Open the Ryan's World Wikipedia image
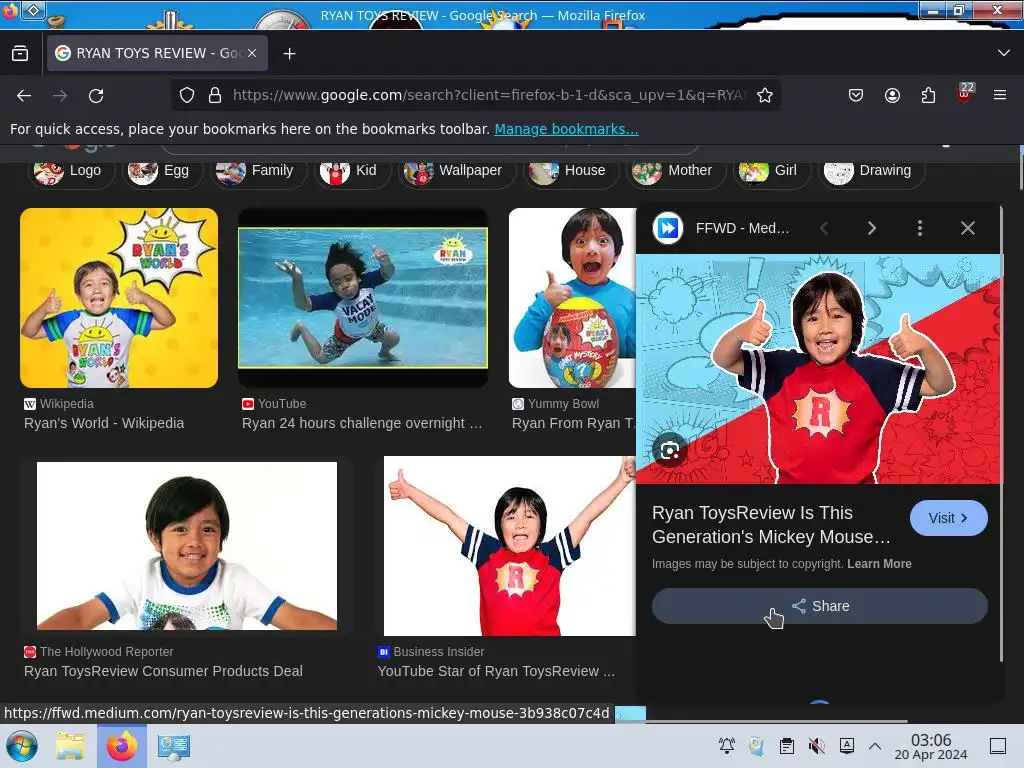The image size is (1024, 768). click(x=119, y=298)
